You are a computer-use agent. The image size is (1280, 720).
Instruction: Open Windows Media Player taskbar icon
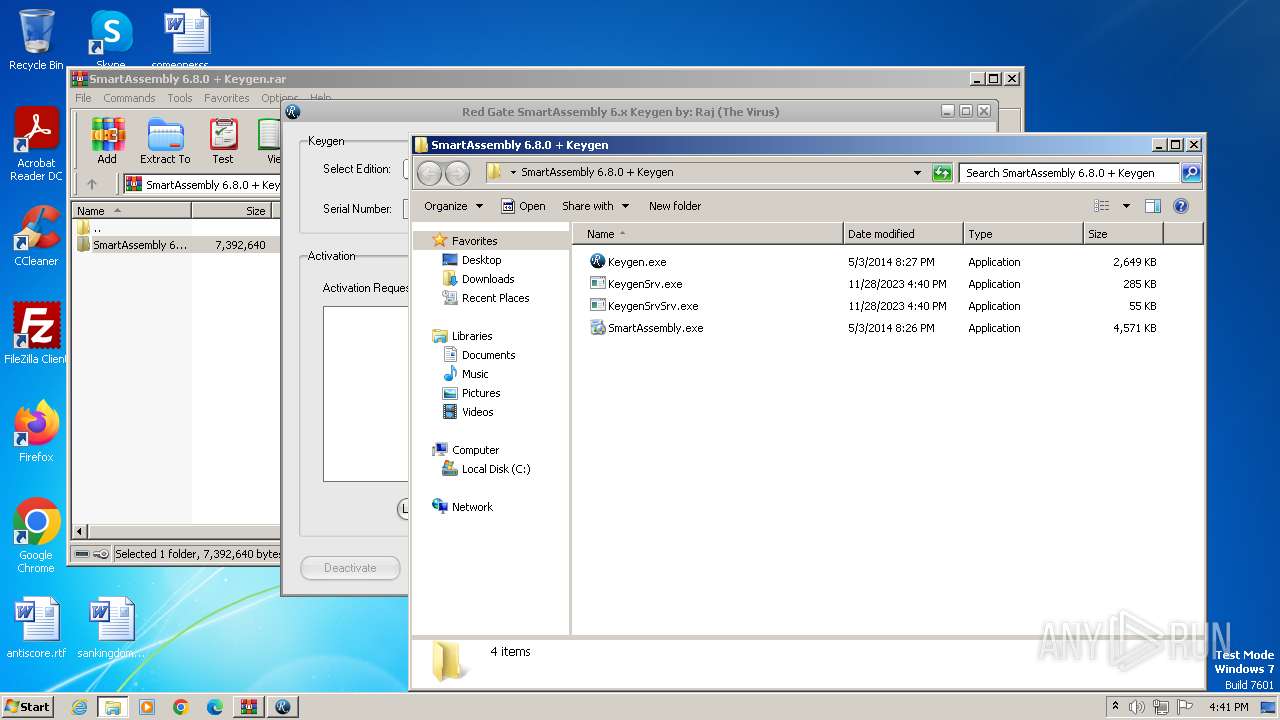tap(146, 707)
